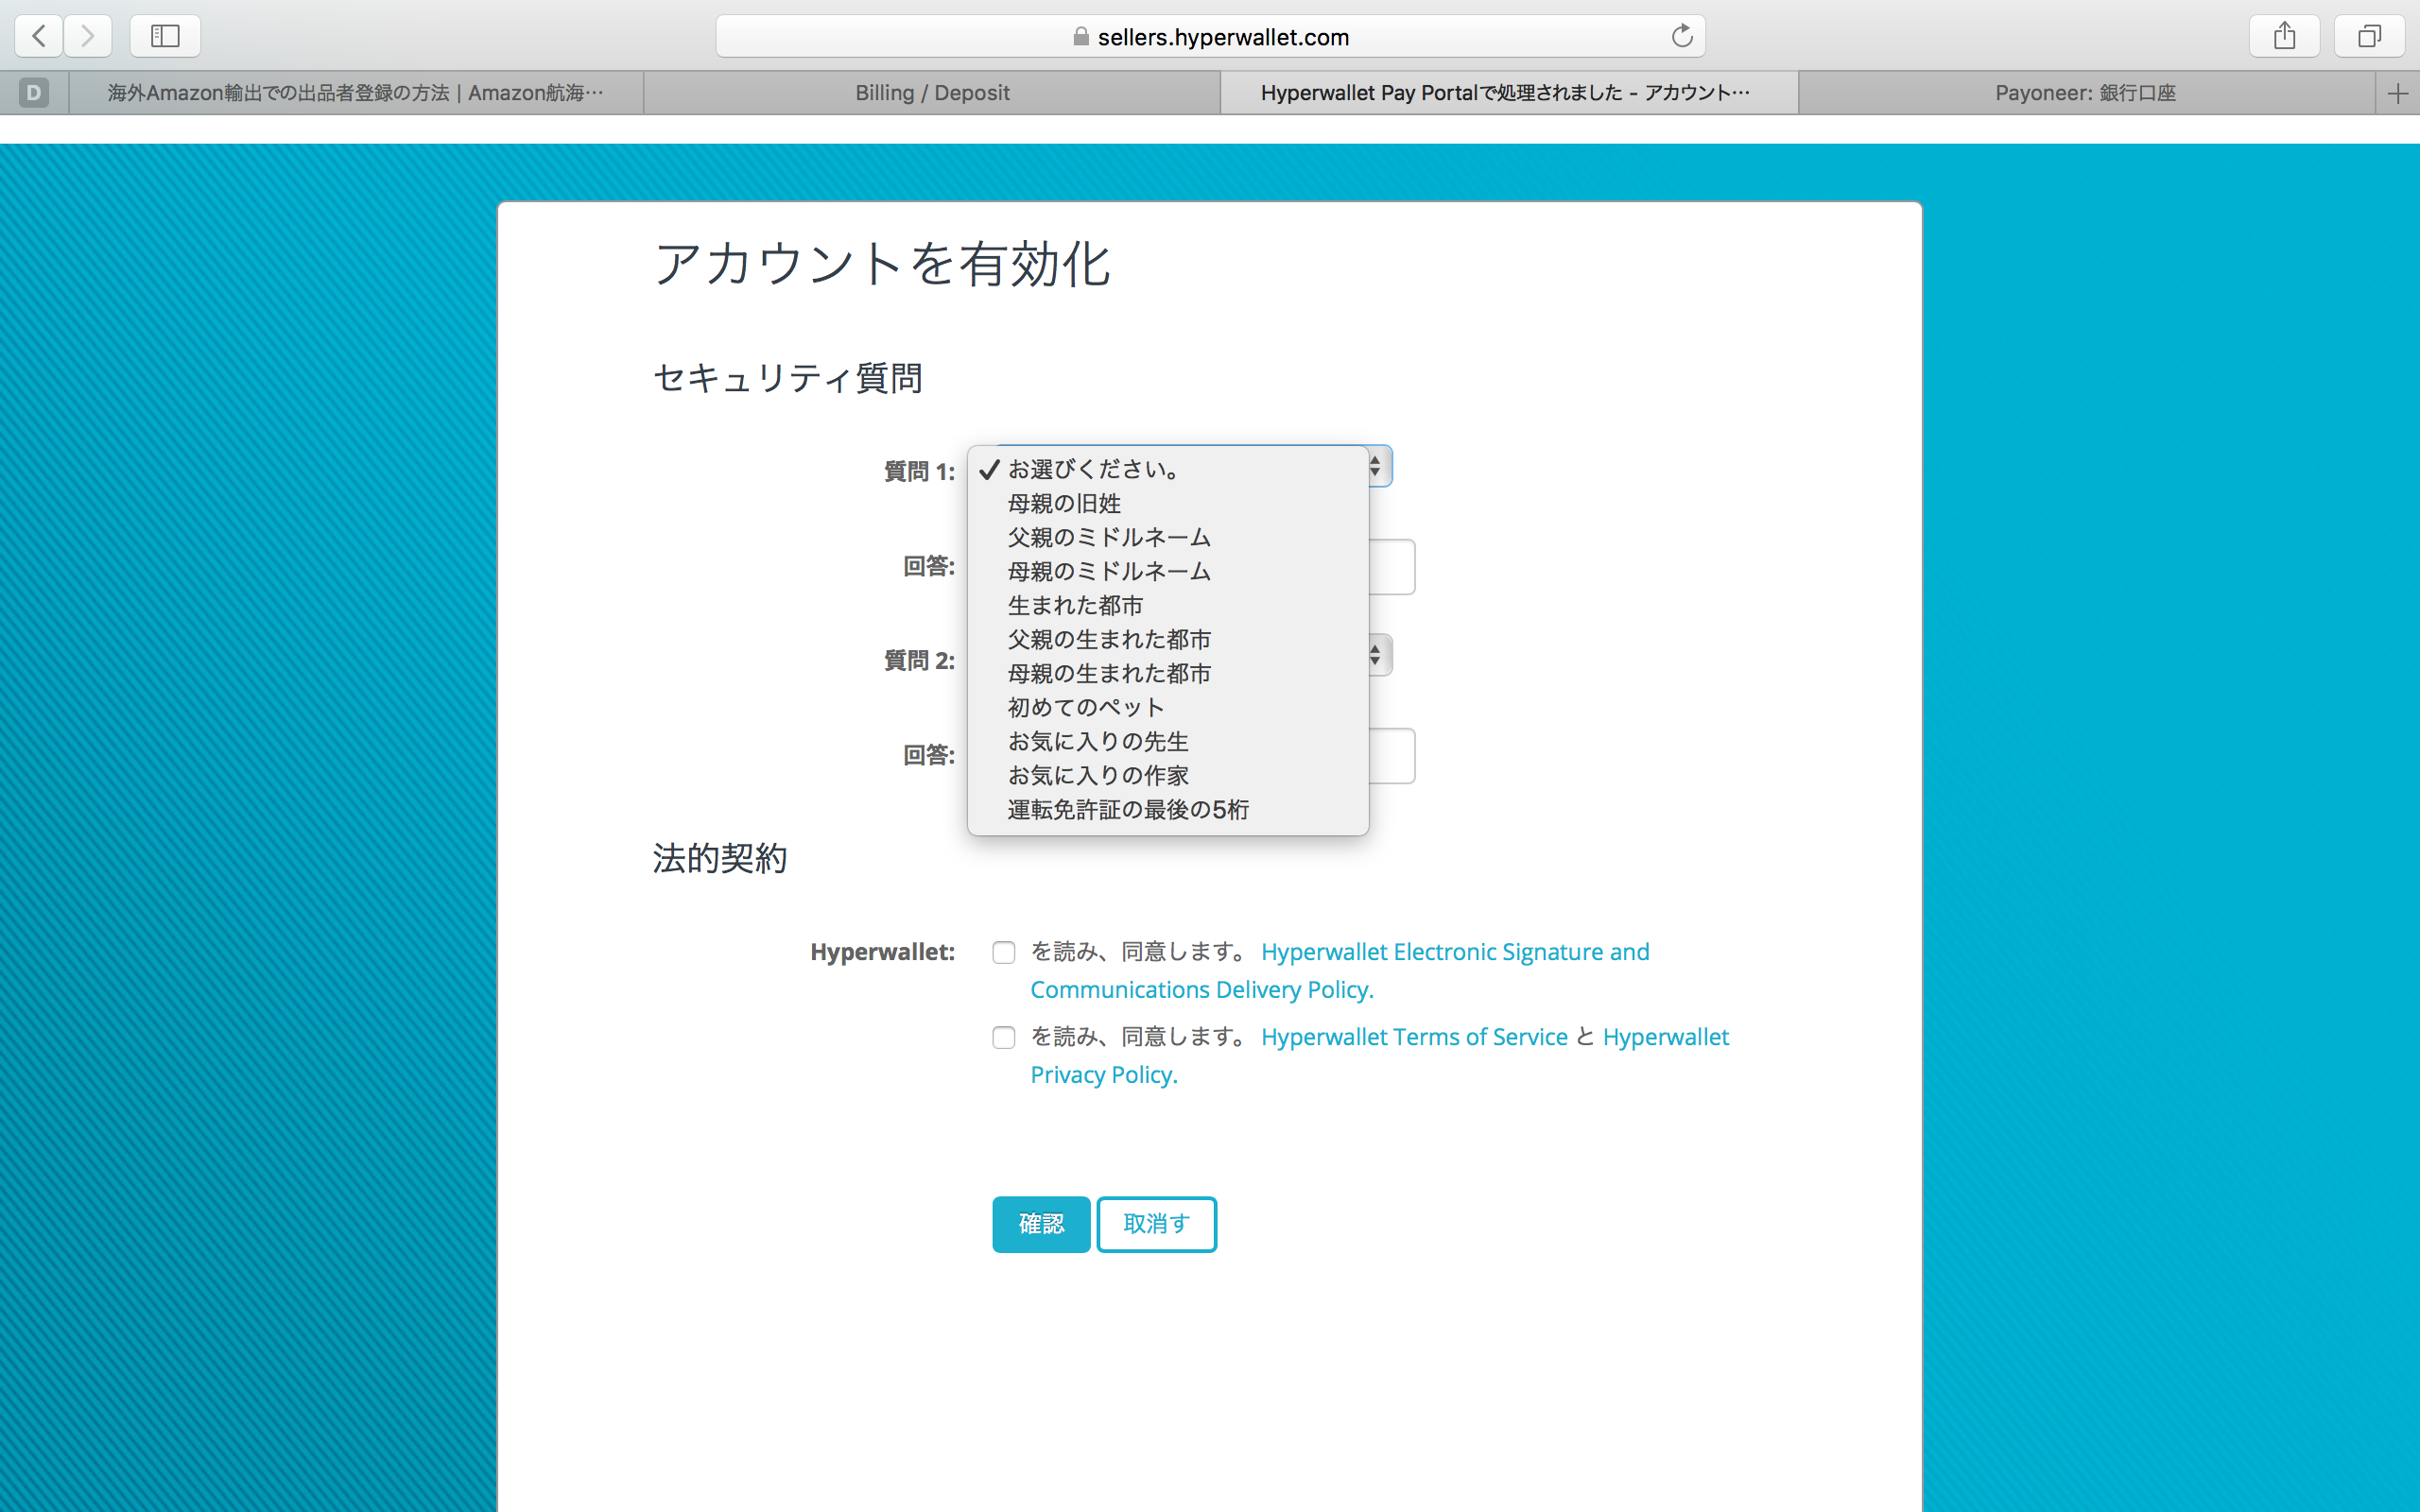
Task: Show all tabs overview
Action: [x=2369, y=36]
